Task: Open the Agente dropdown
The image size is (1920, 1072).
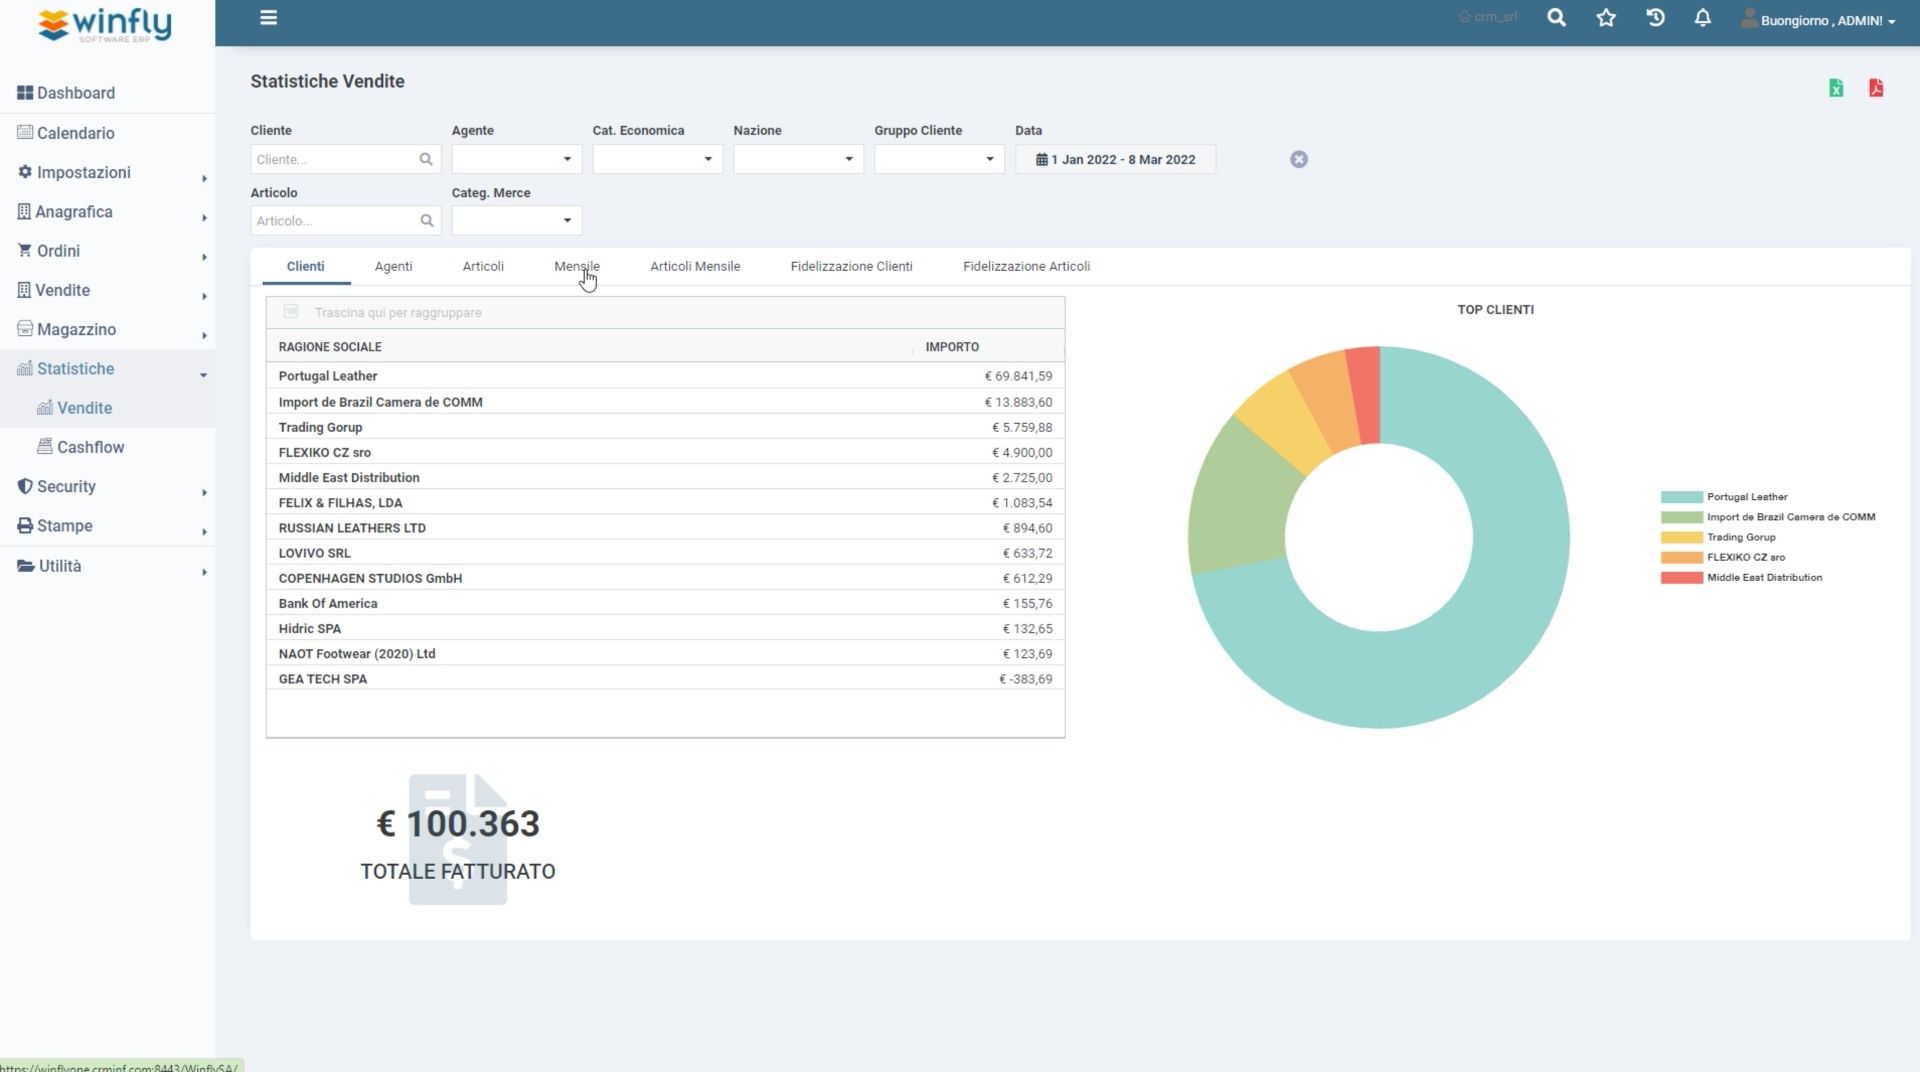Action: [516, 159]
